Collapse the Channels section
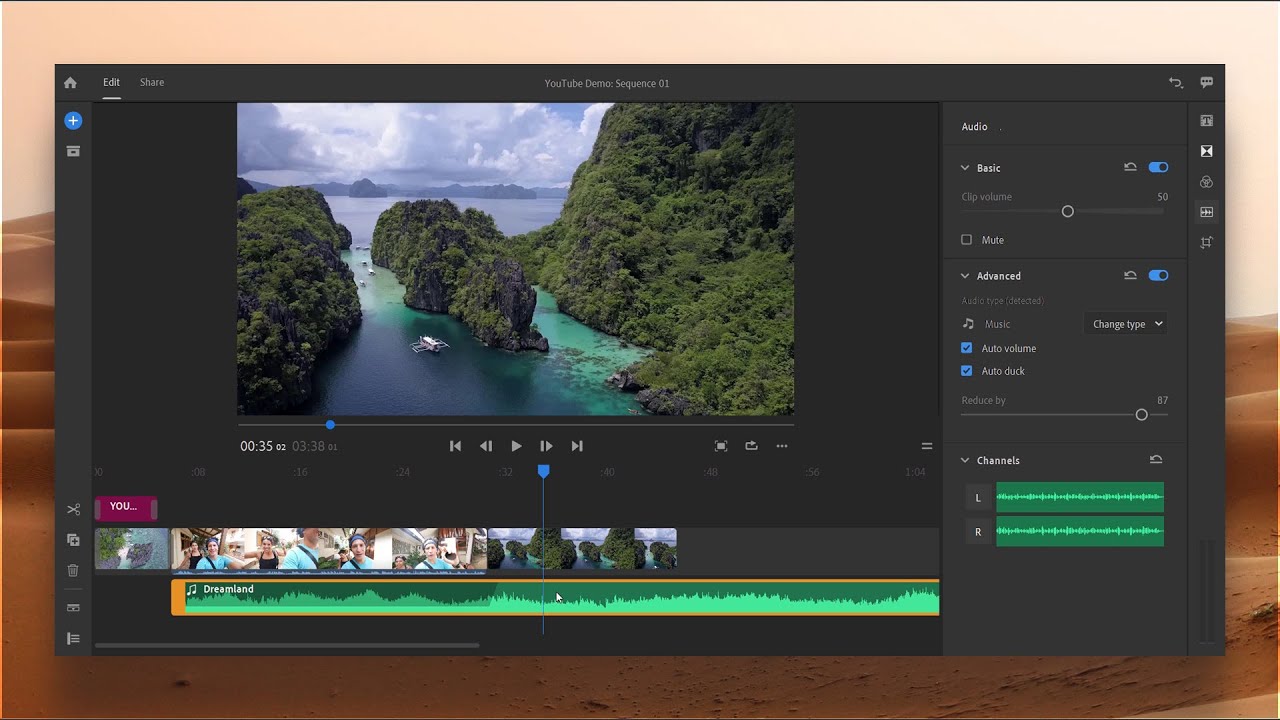The image size is (1280, 720). (x=965, y=461)
